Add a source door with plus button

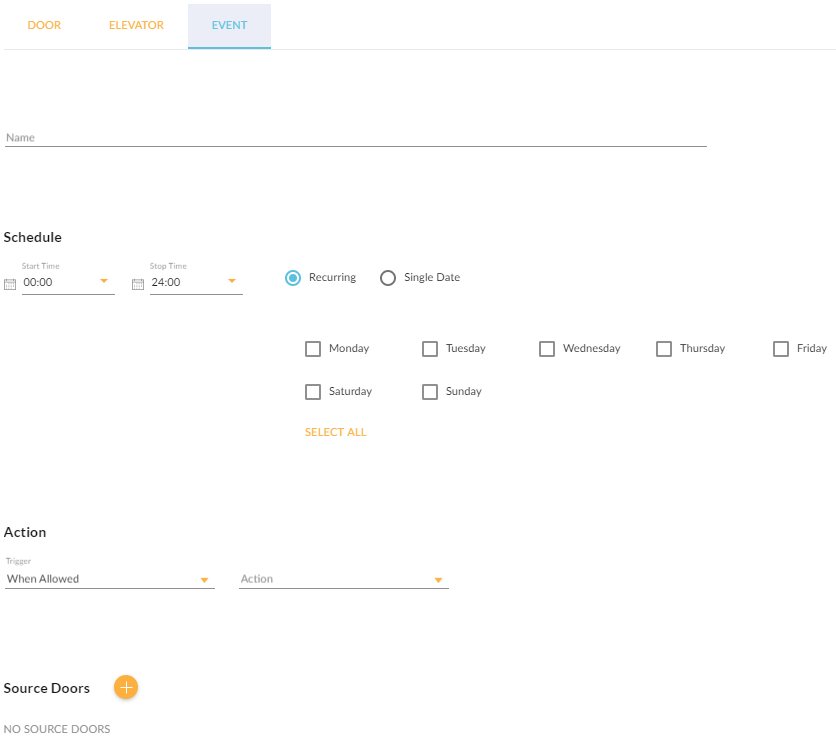[x=126, y=687]
